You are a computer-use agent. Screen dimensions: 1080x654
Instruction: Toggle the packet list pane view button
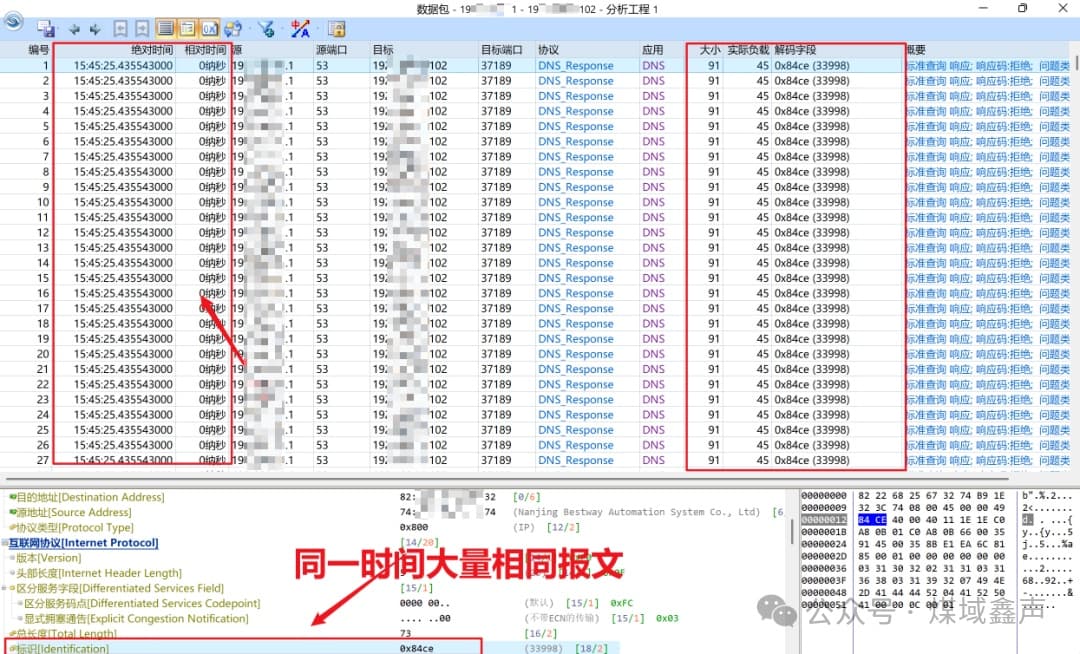166,29
